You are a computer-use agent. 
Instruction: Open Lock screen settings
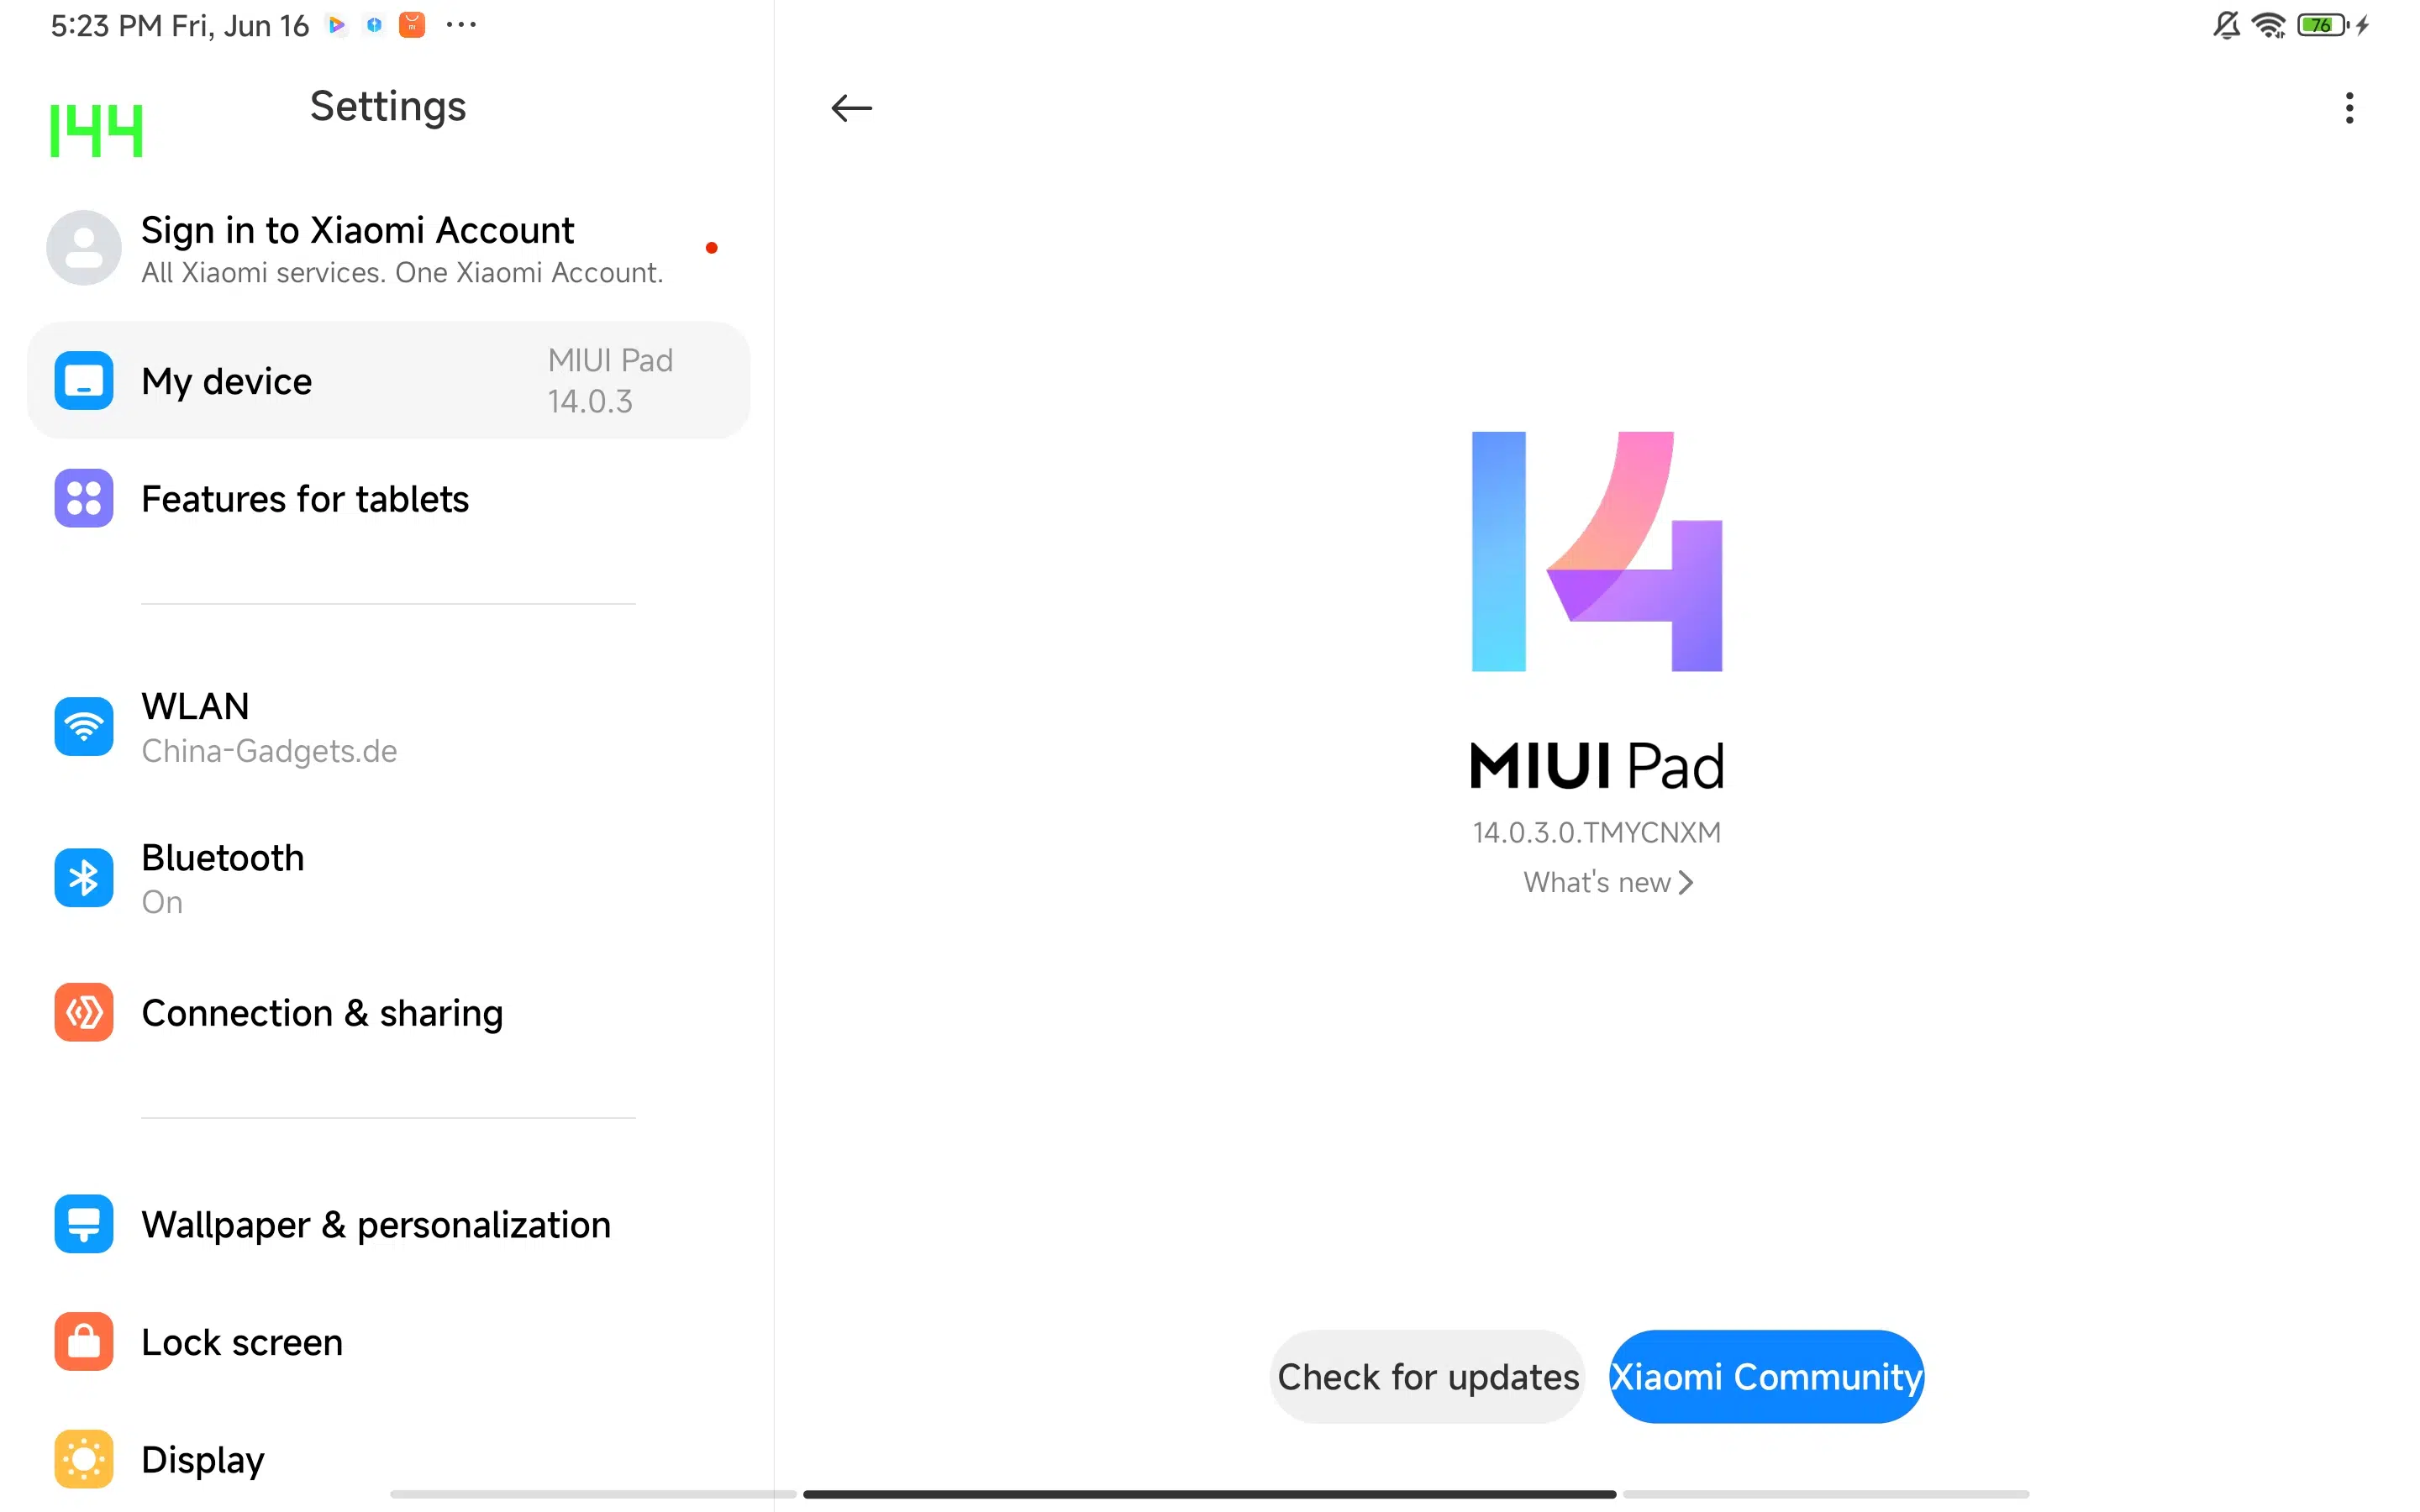point(388,1342)
